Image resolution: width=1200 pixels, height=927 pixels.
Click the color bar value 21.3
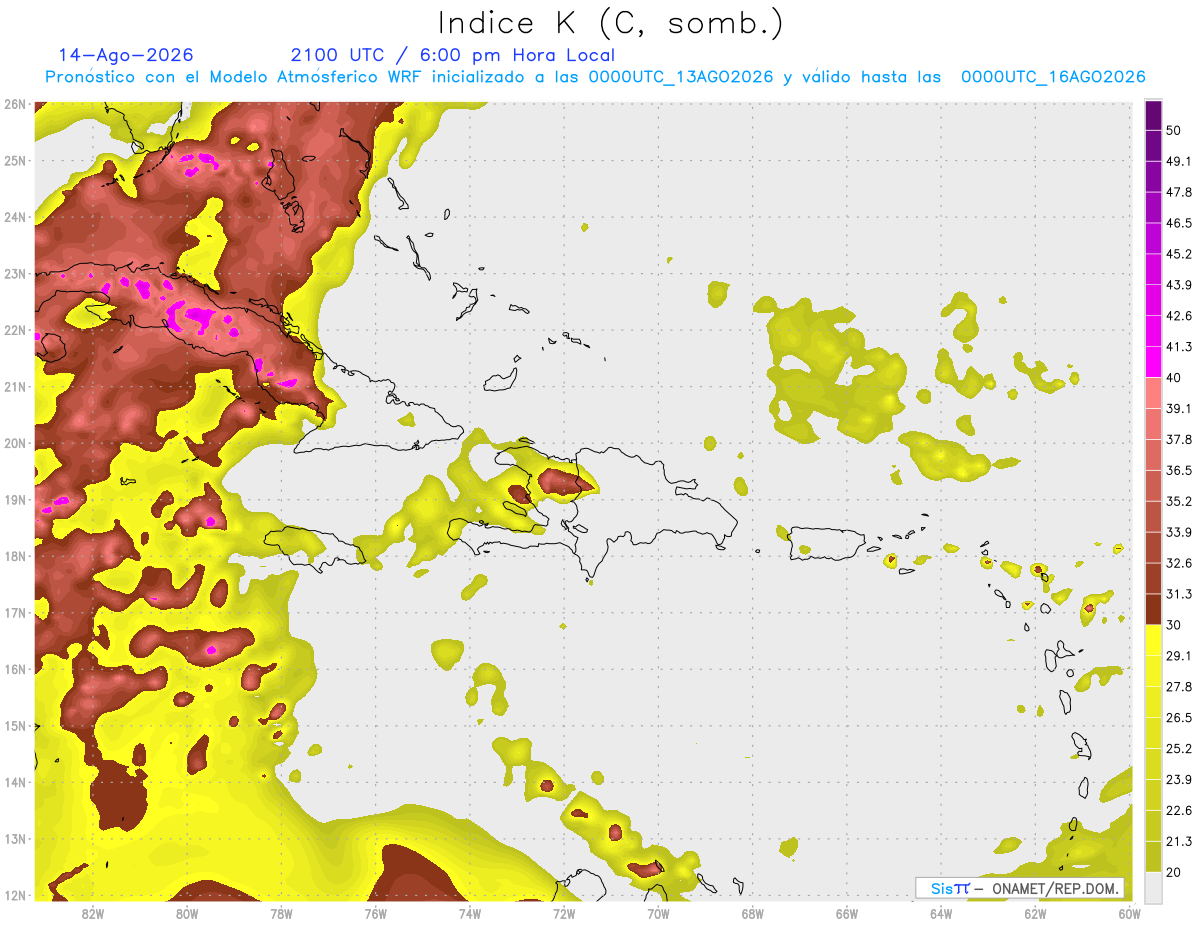1179,842
